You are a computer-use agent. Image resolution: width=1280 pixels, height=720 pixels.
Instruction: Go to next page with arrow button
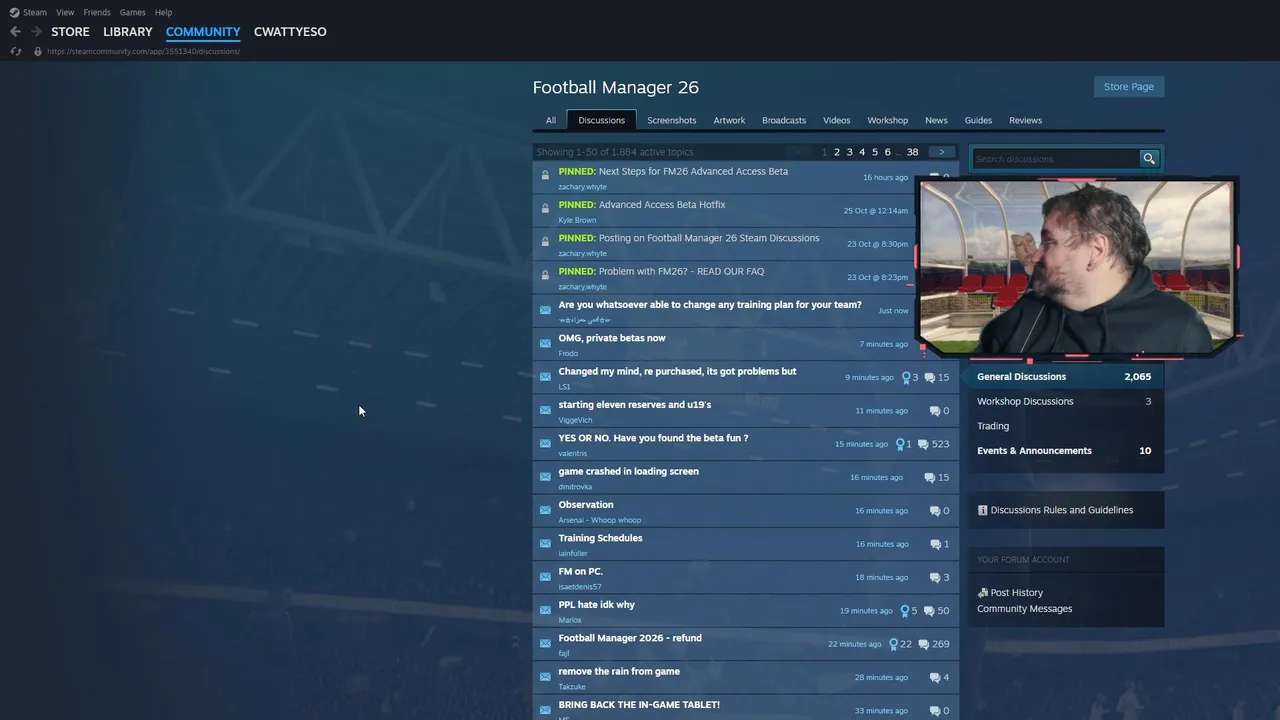tap(941, 152)
